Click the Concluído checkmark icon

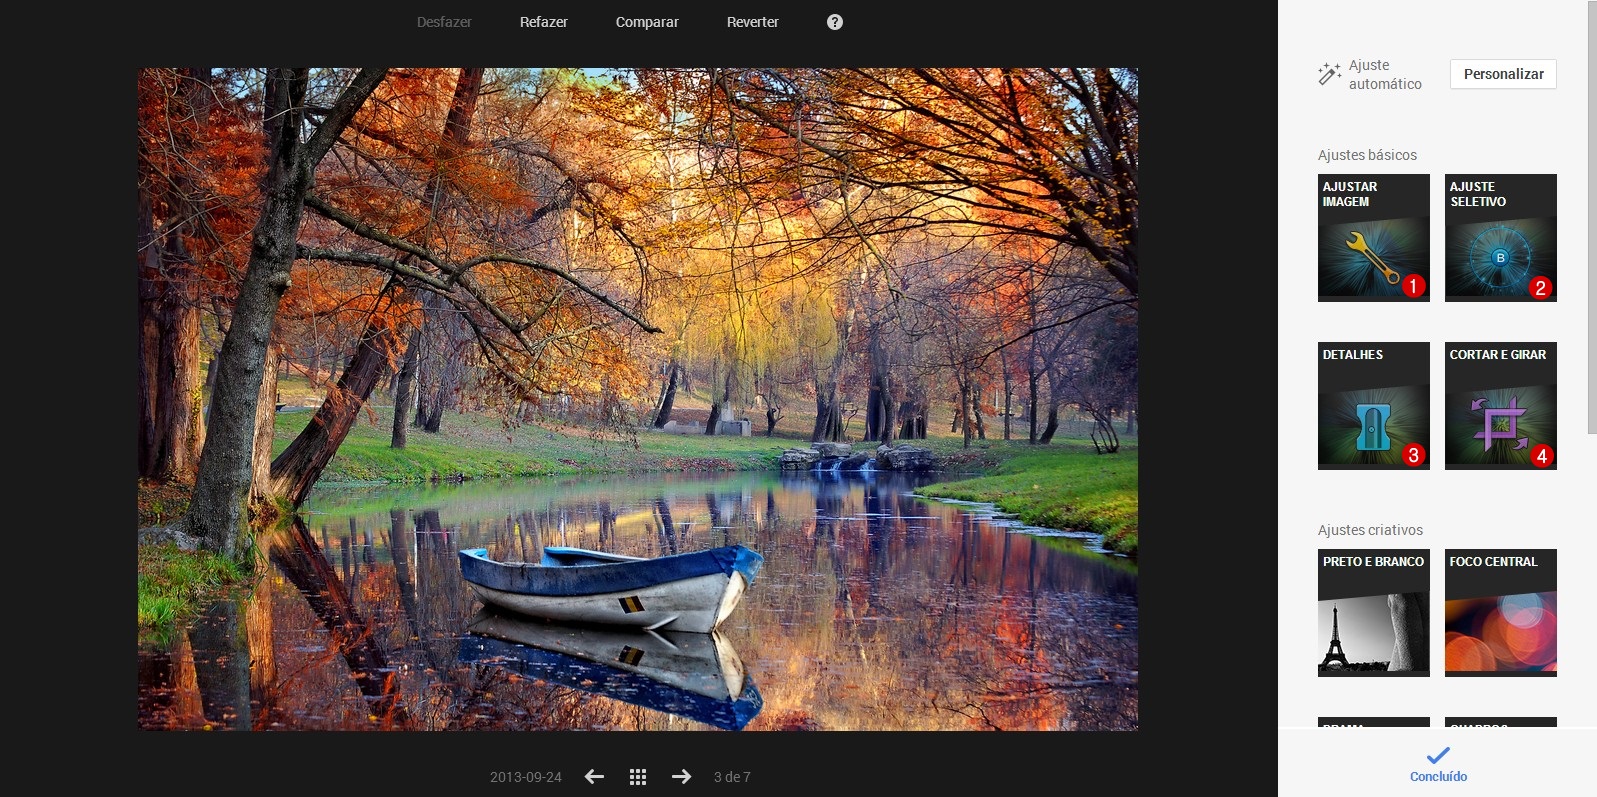pos(1438,756)
